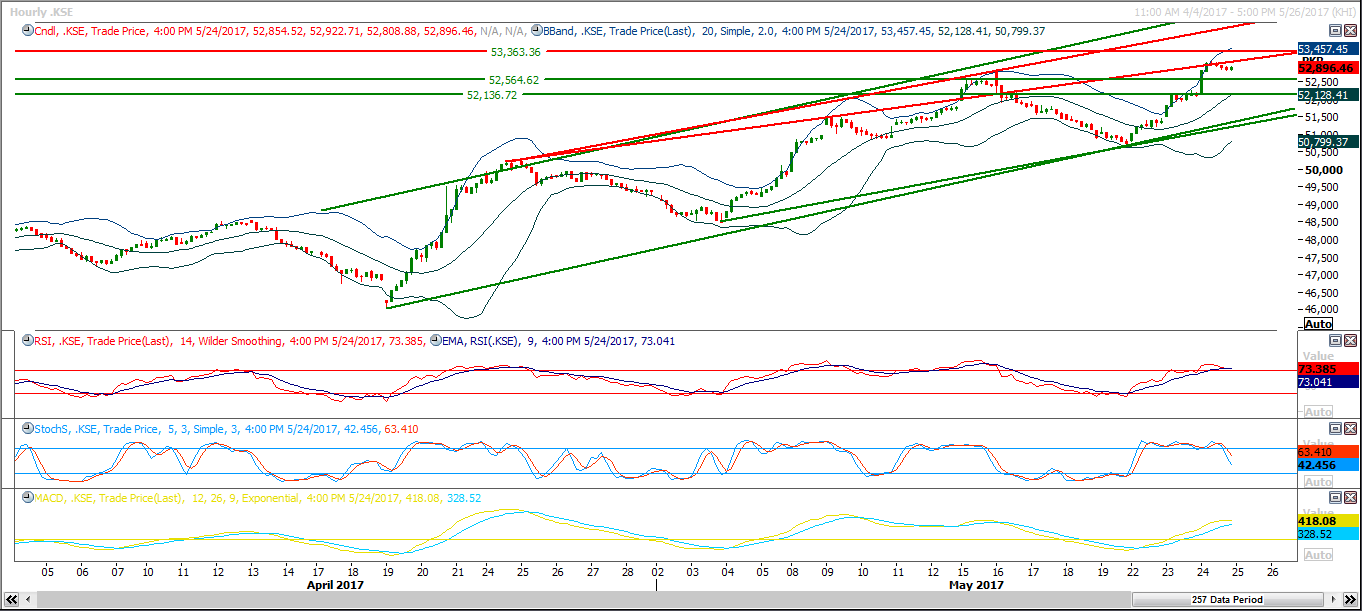1362x611 pixels.
Task: Click the clock icon beside the BBand label
Action: pyautogui.click(x=537, y=31)
